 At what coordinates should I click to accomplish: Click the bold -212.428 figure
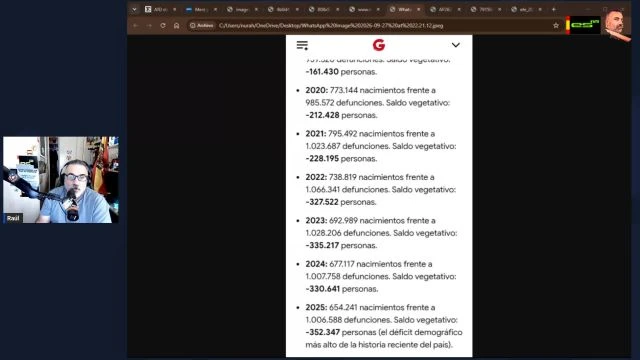click(x=322, y=115)
